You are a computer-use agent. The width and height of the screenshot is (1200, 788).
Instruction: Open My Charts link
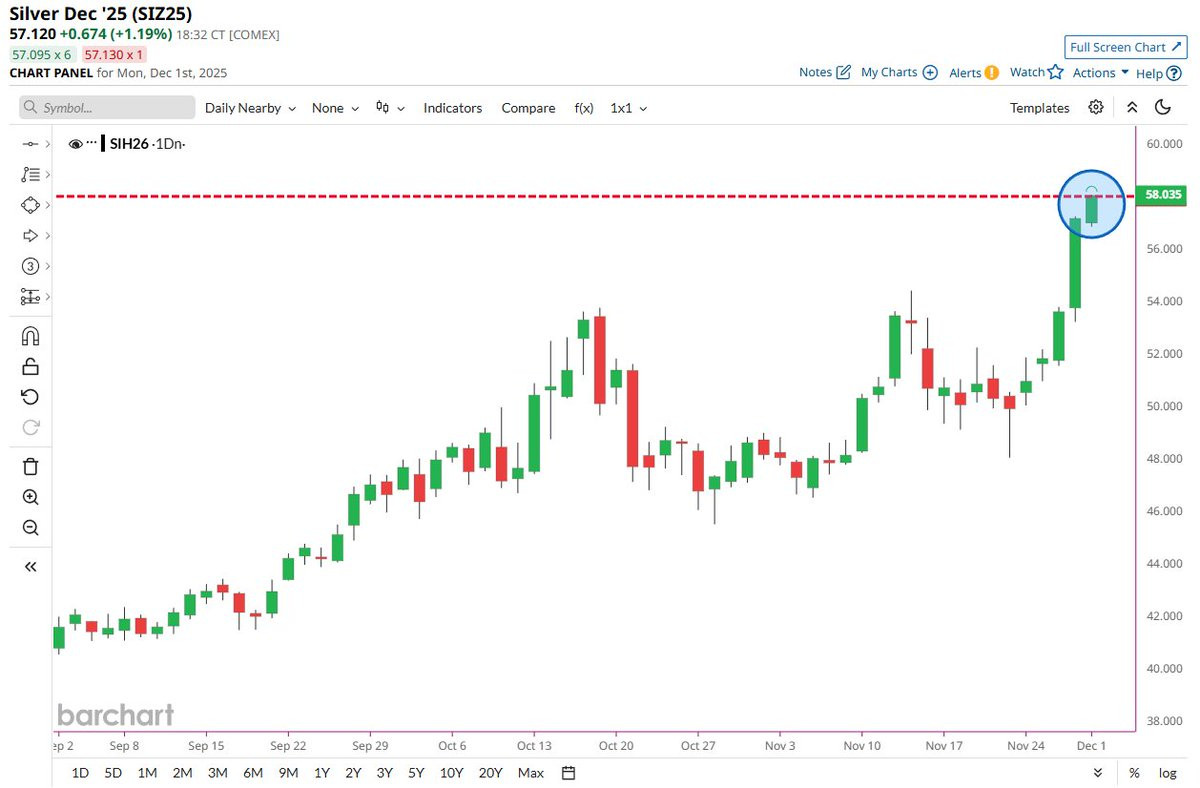(x=899, y=72)
